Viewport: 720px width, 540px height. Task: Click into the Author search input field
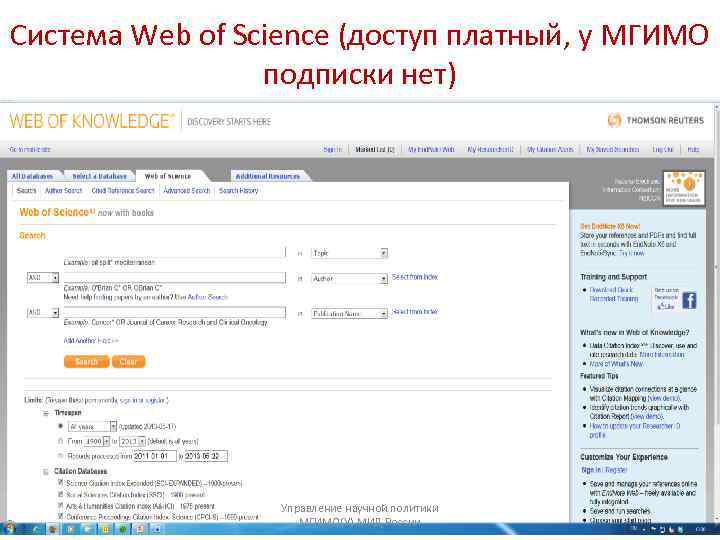point(174,277)
